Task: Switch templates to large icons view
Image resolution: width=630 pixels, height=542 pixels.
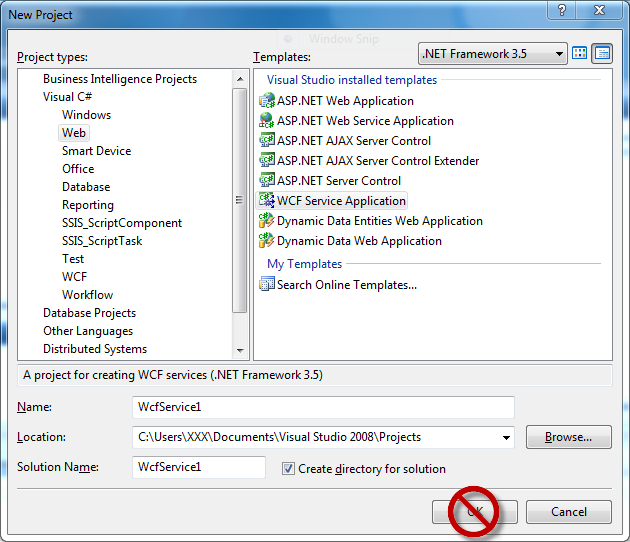Action: [579, 53]
